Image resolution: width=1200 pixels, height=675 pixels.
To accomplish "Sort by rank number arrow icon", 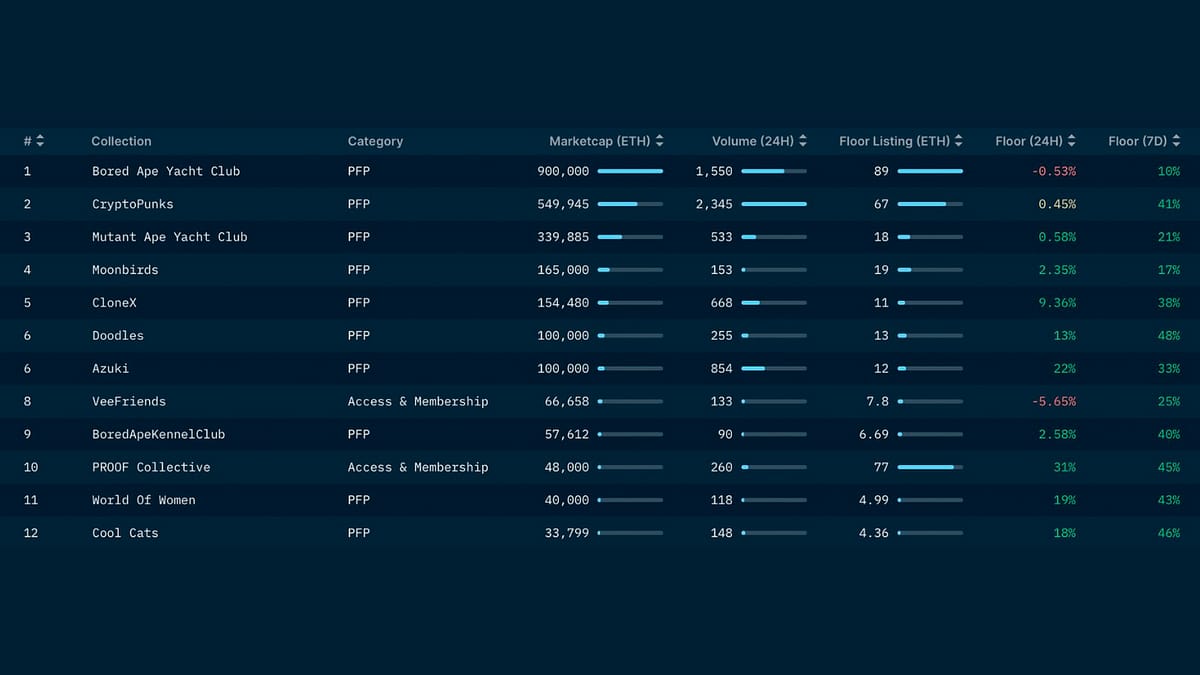I will tap(40, 141).
